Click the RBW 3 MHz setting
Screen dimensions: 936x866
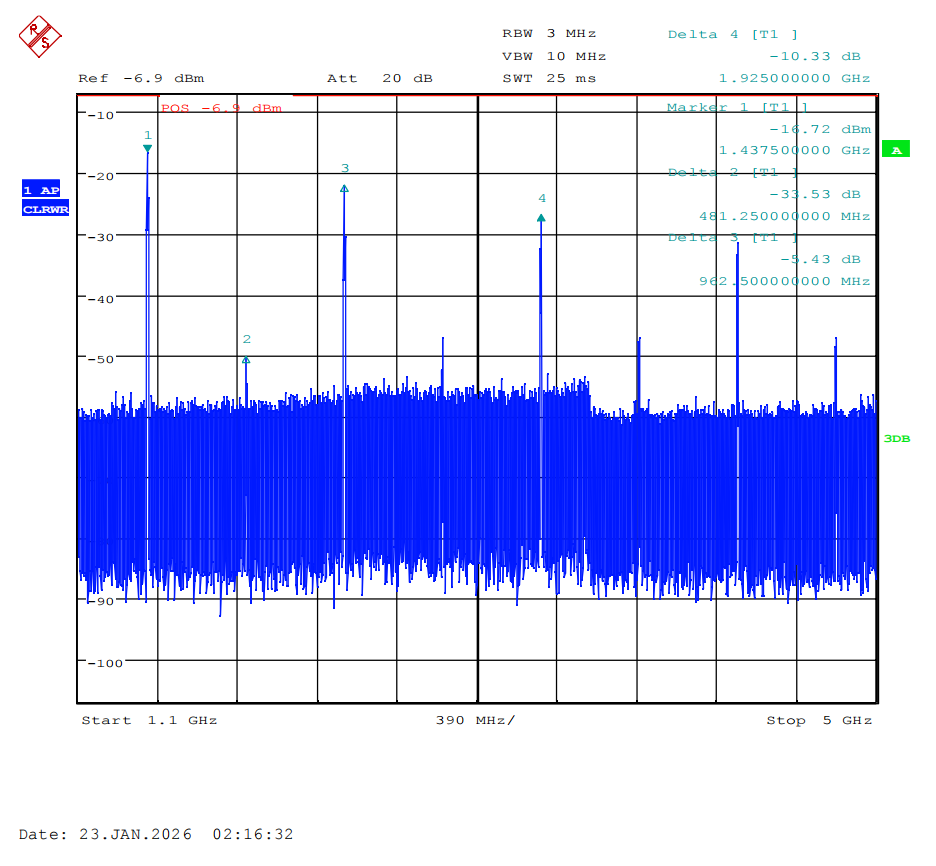pyautogui.click(x=549, y=34)
